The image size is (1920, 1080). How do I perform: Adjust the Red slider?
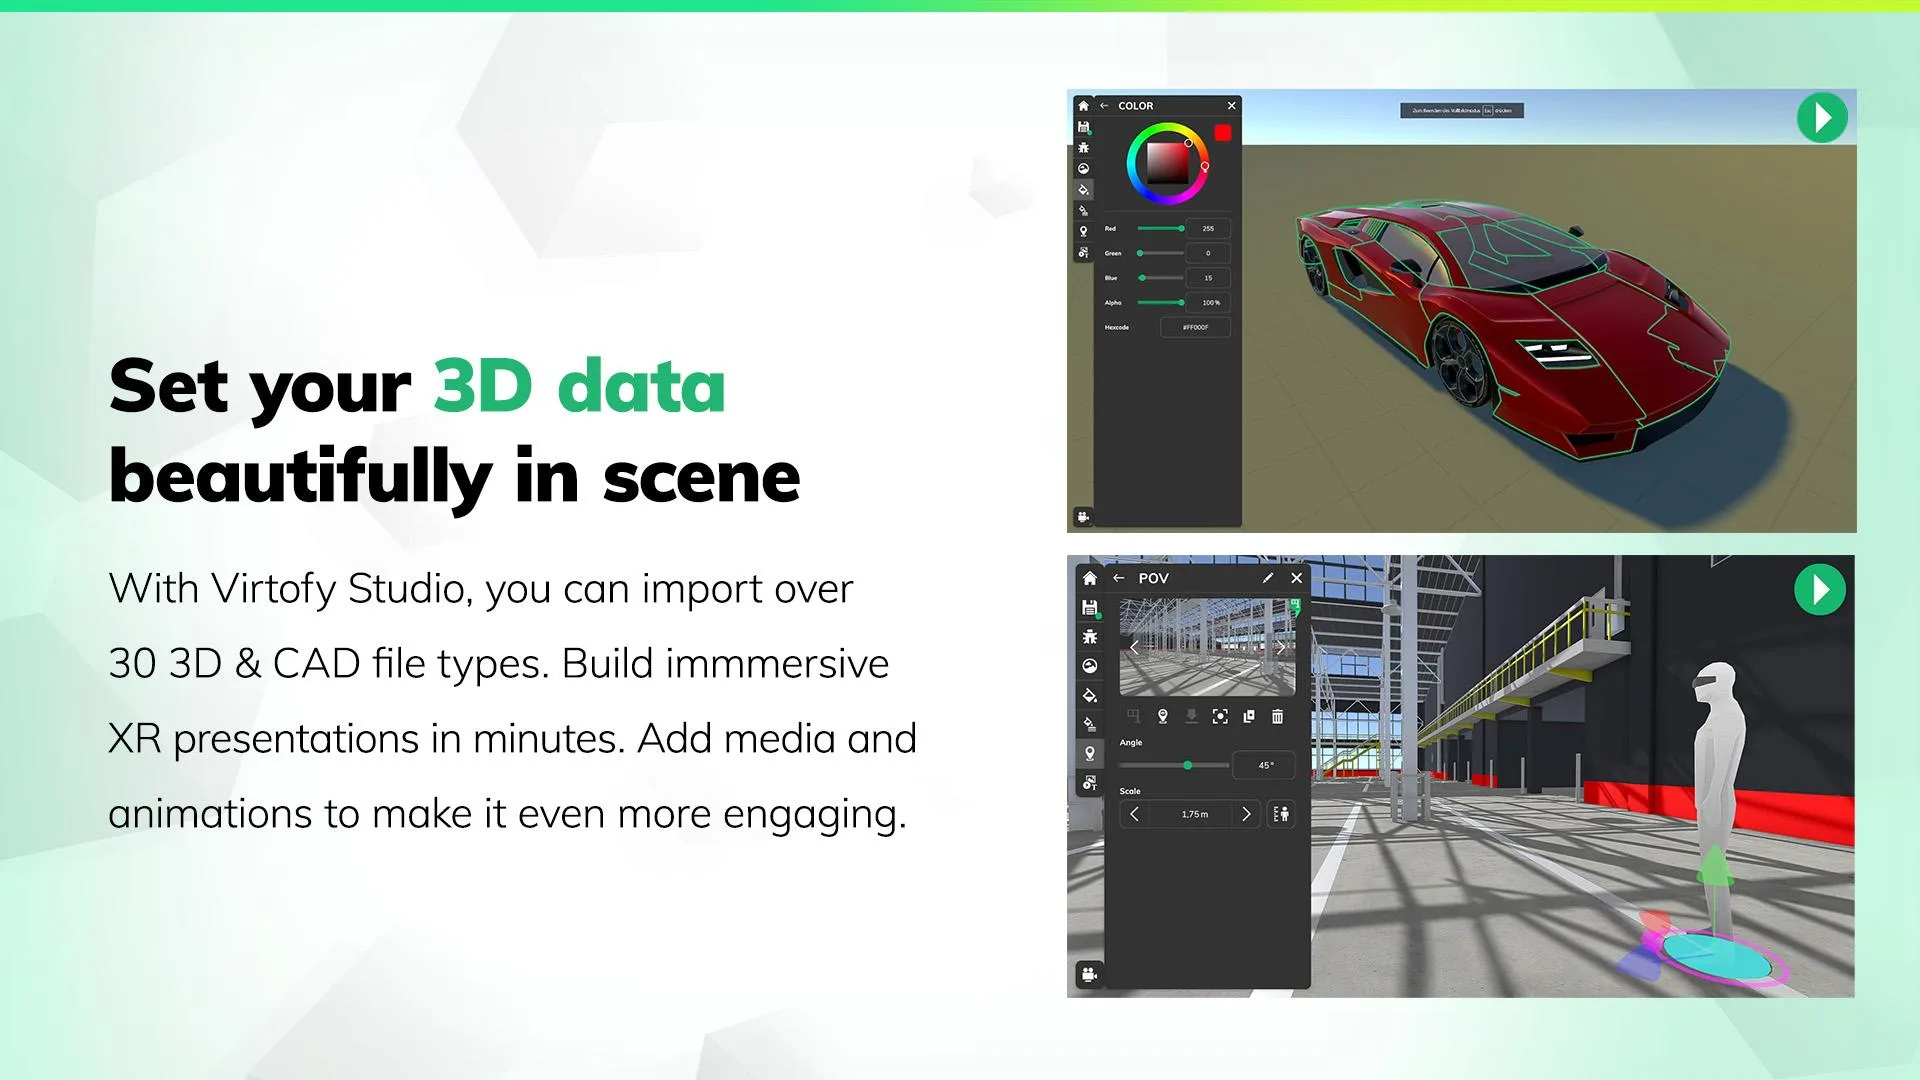coord(1160,229)
